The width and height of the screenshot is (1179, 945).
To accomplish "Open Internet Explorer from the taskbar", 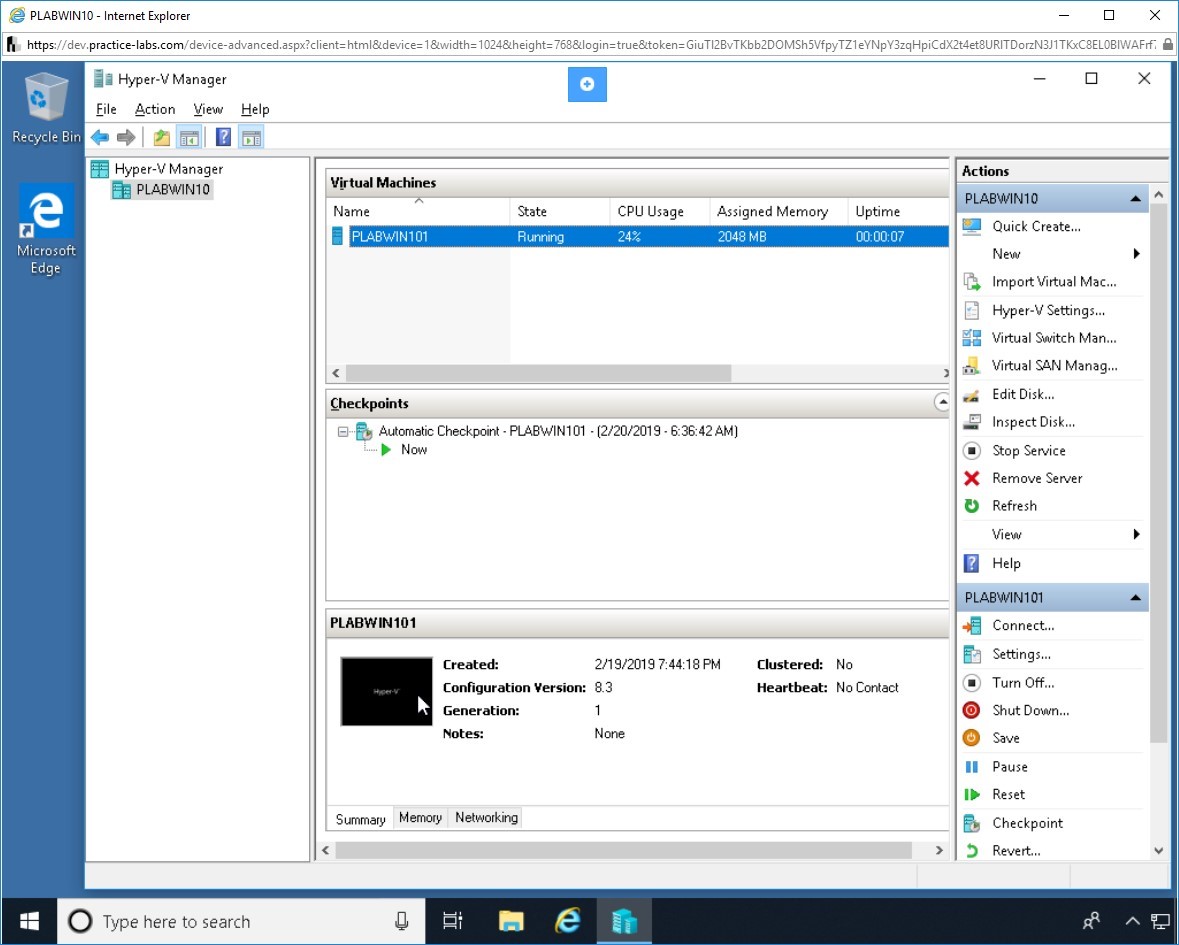I will [x=568, y=921].
